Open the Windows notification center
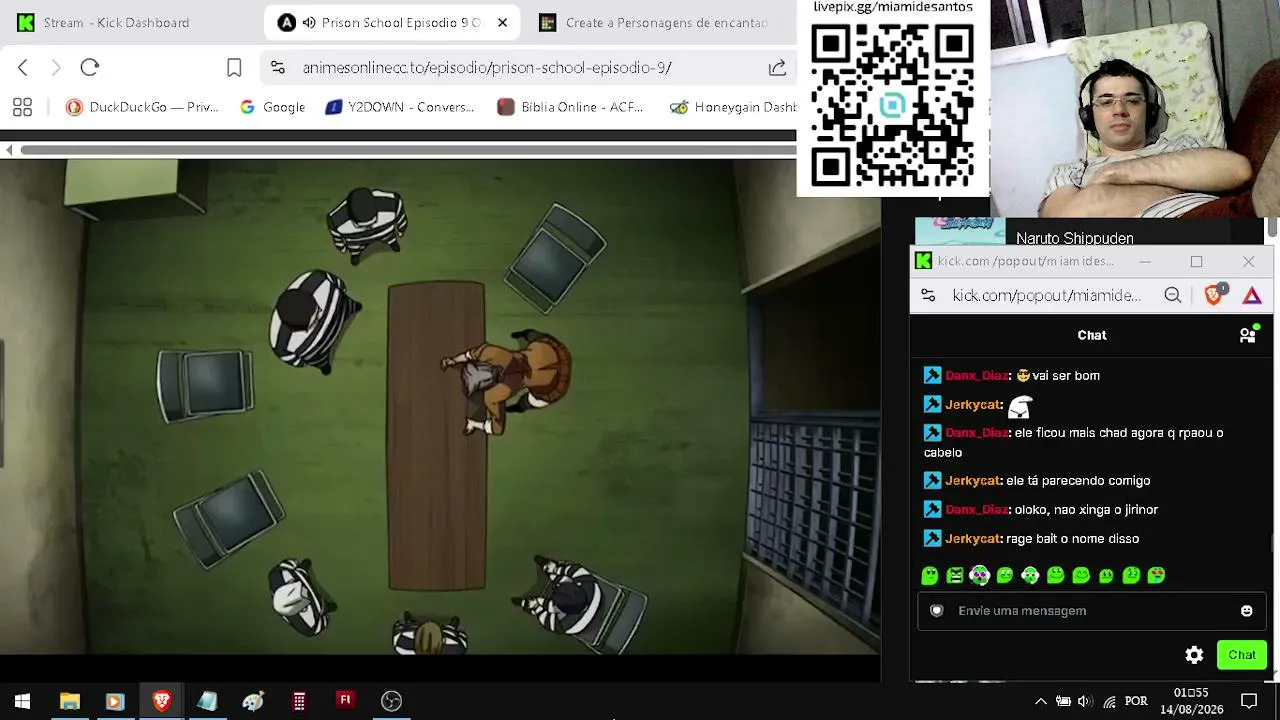 (1249, 701)
